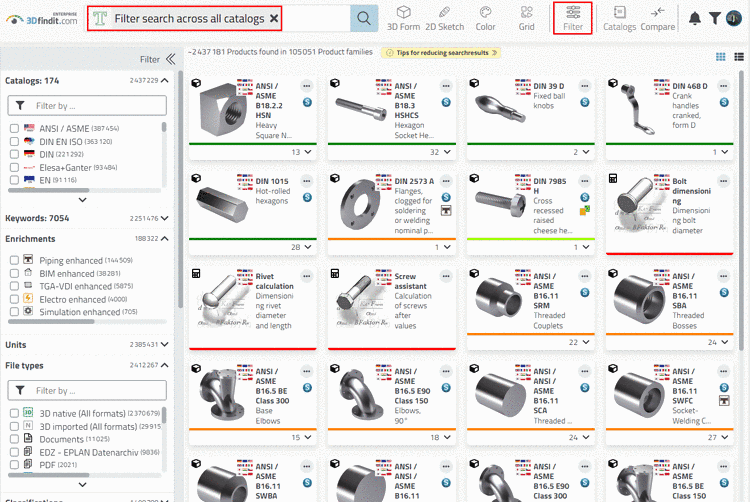Click Catalogs list horizontal scrollbar
The image size is (750, 502).
coord(49,190)
